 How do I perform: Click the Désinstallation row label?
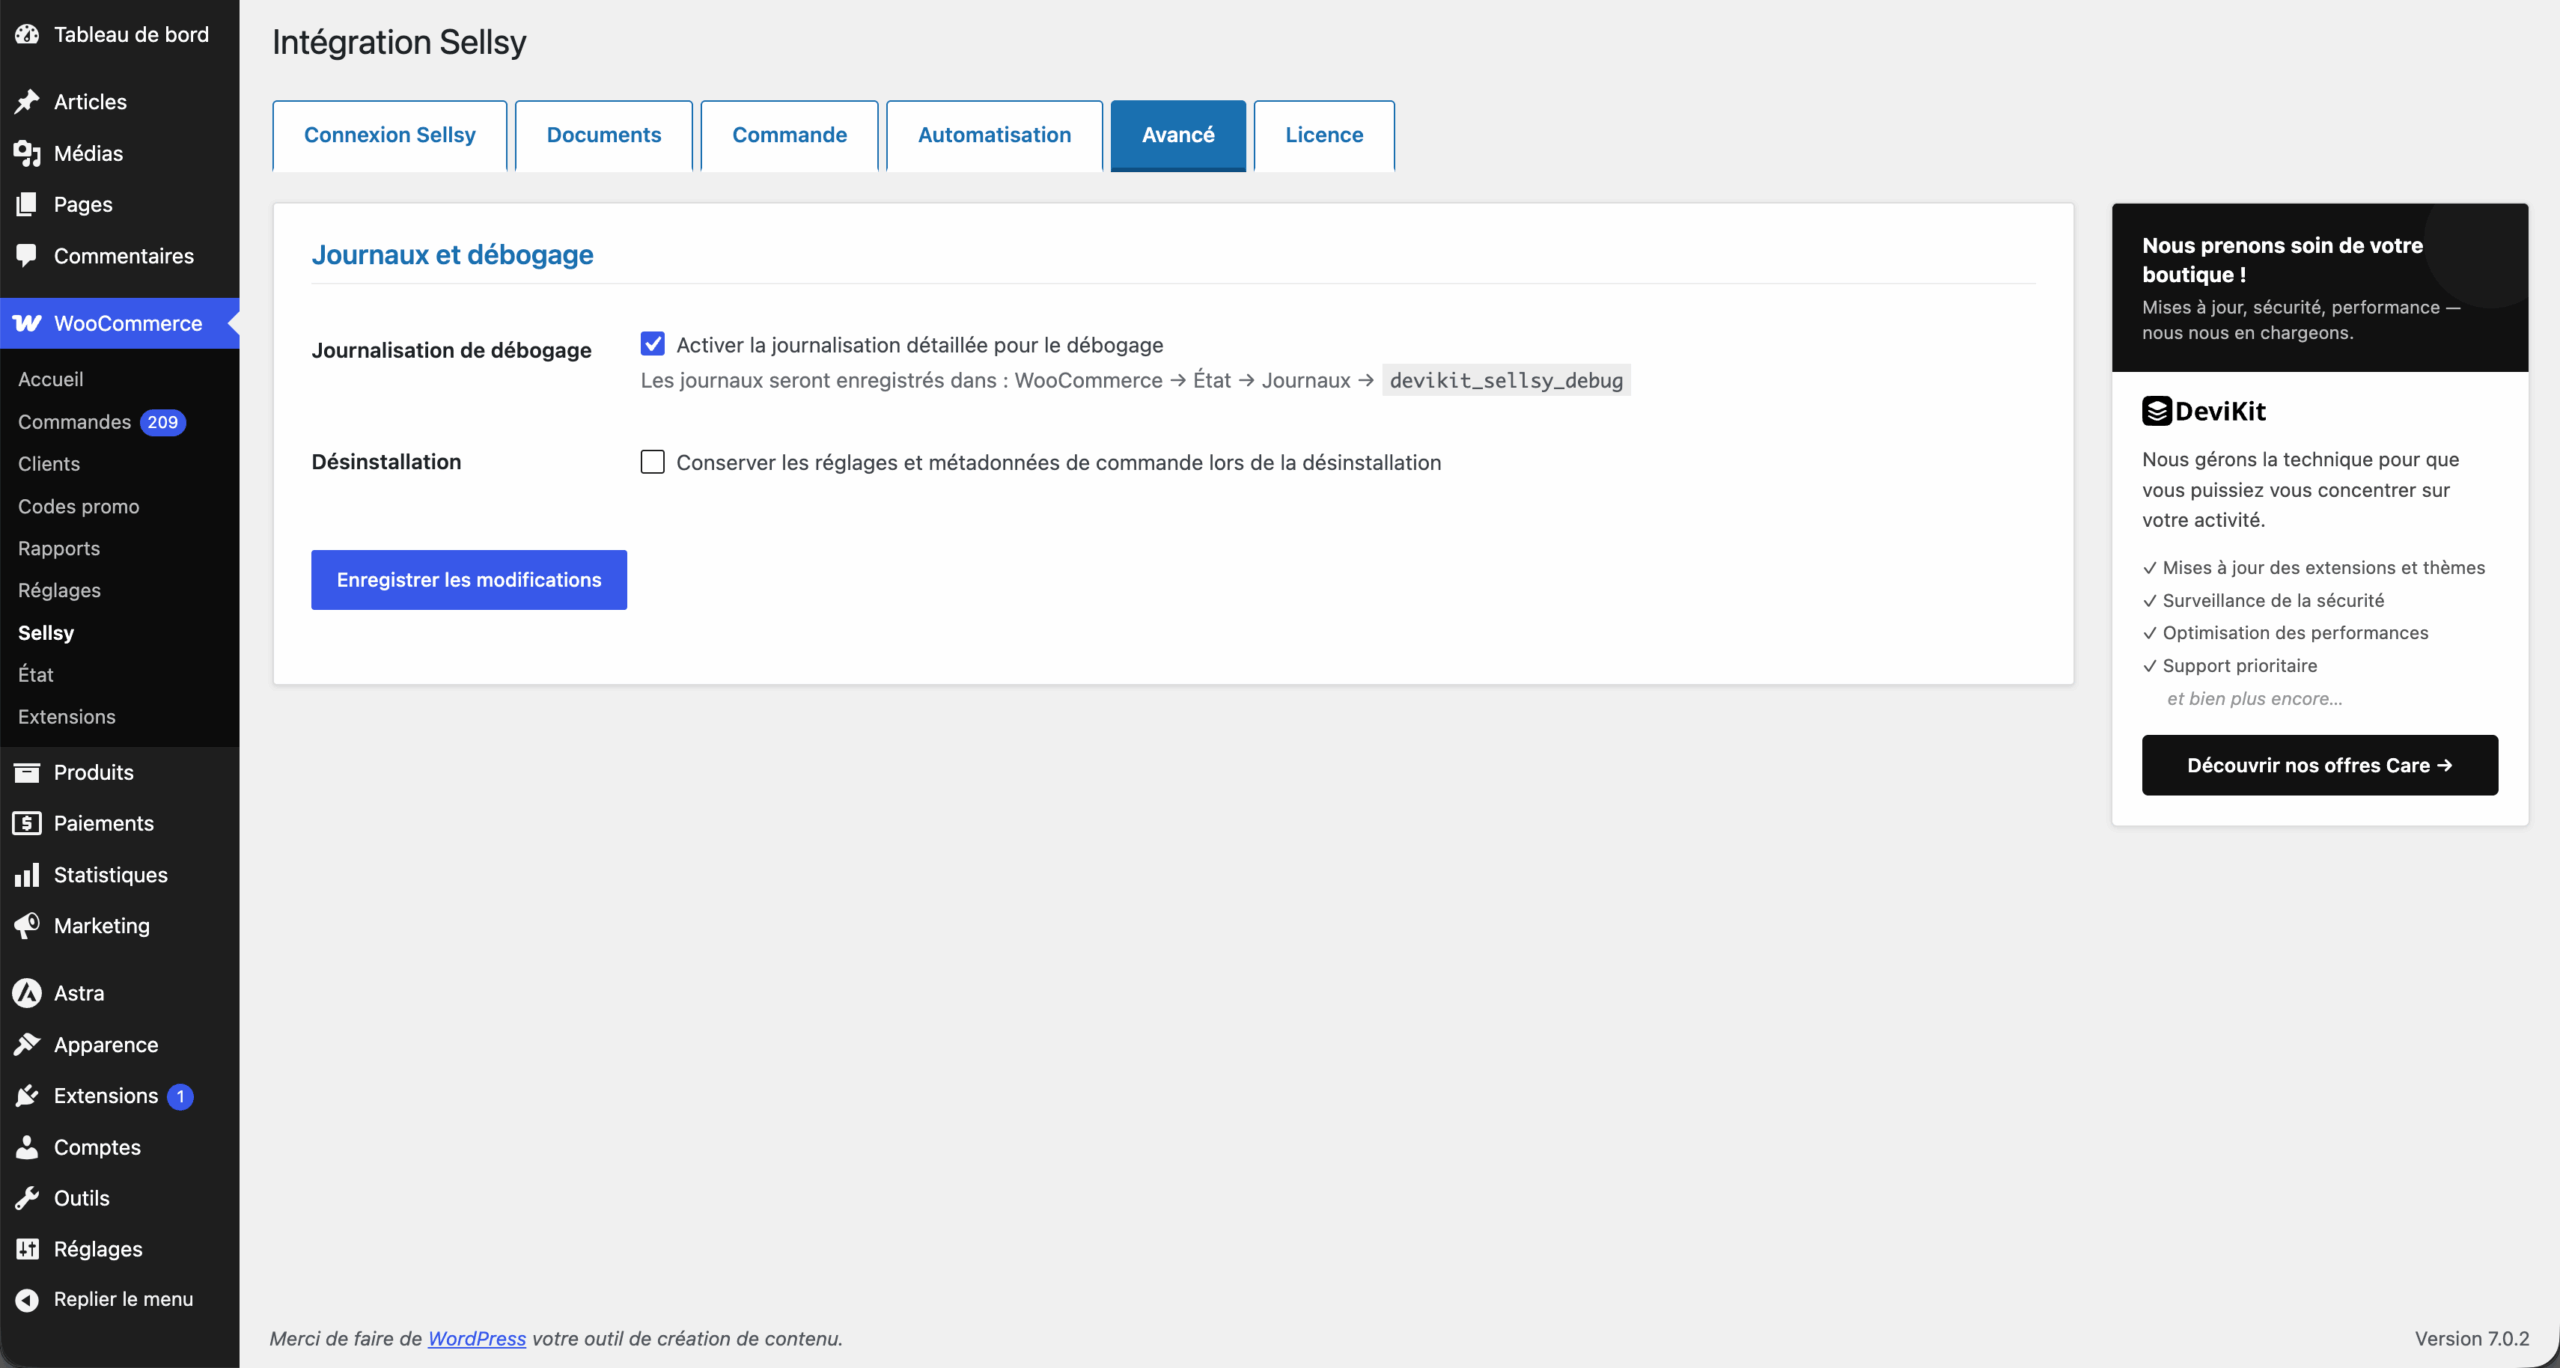[386, 462]
